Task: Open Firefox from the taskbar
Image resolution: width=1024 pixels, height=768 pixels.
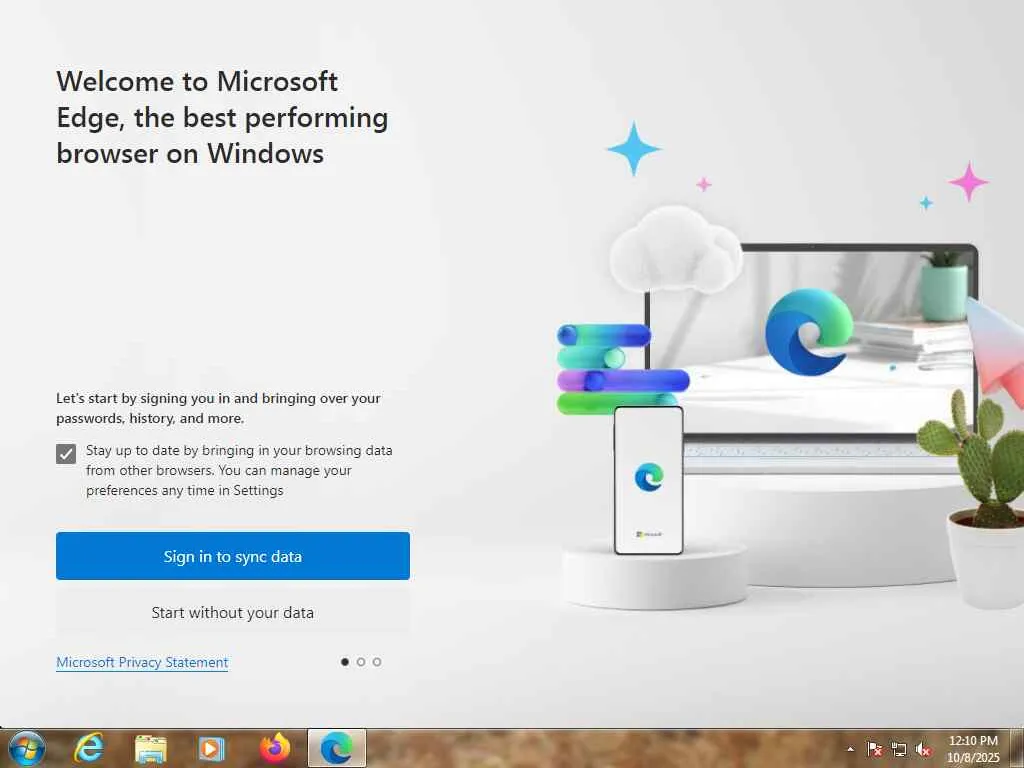Action: pyautogui.click(x=275, y=748)
